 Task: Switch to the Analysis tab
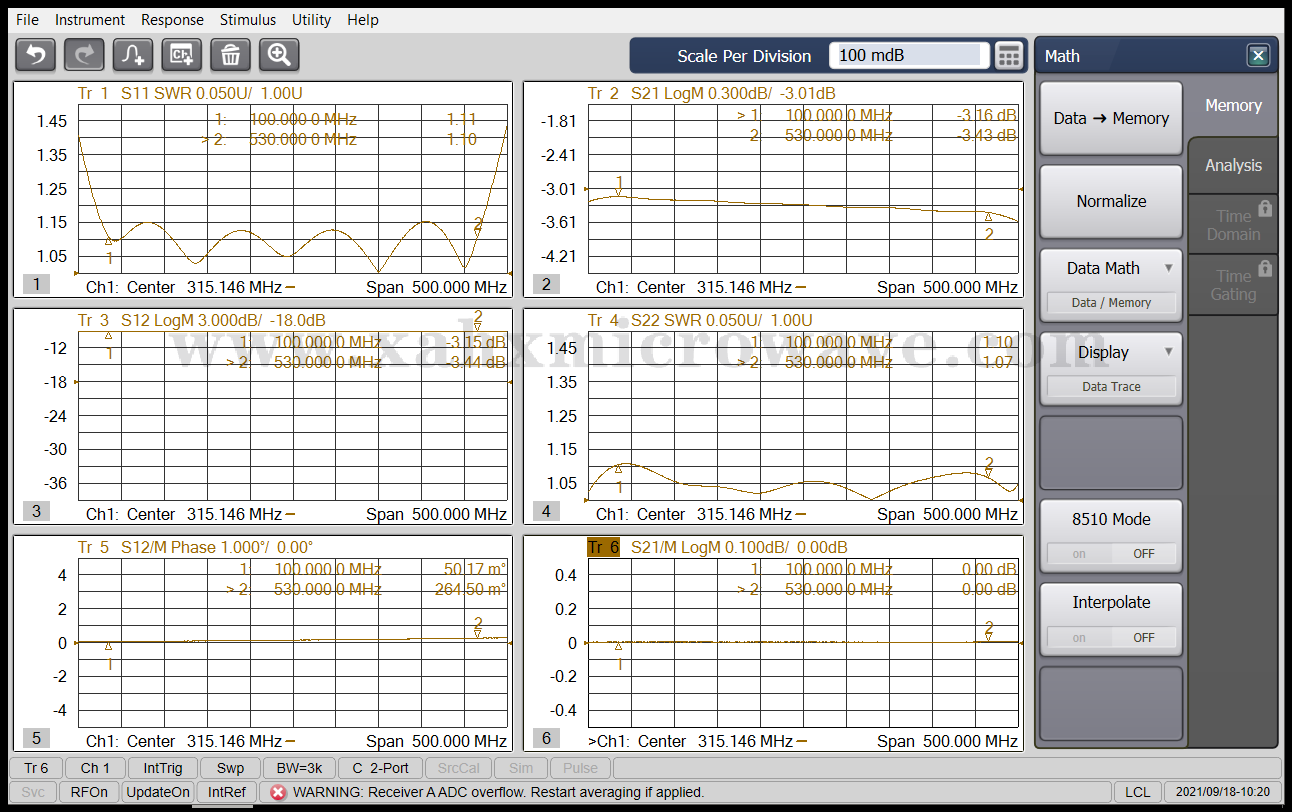click(x=1233, y=166)
